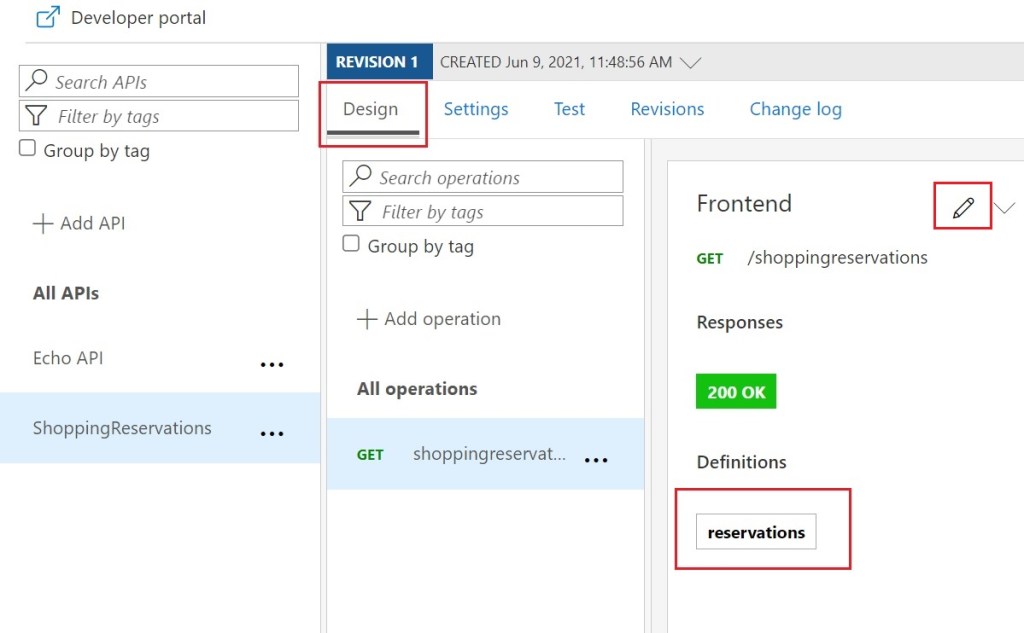Image resolution: width=1024 pixels, height=633 pixels.
Task: Click the plus icon next to Add operation
Action: pos(367,319)
